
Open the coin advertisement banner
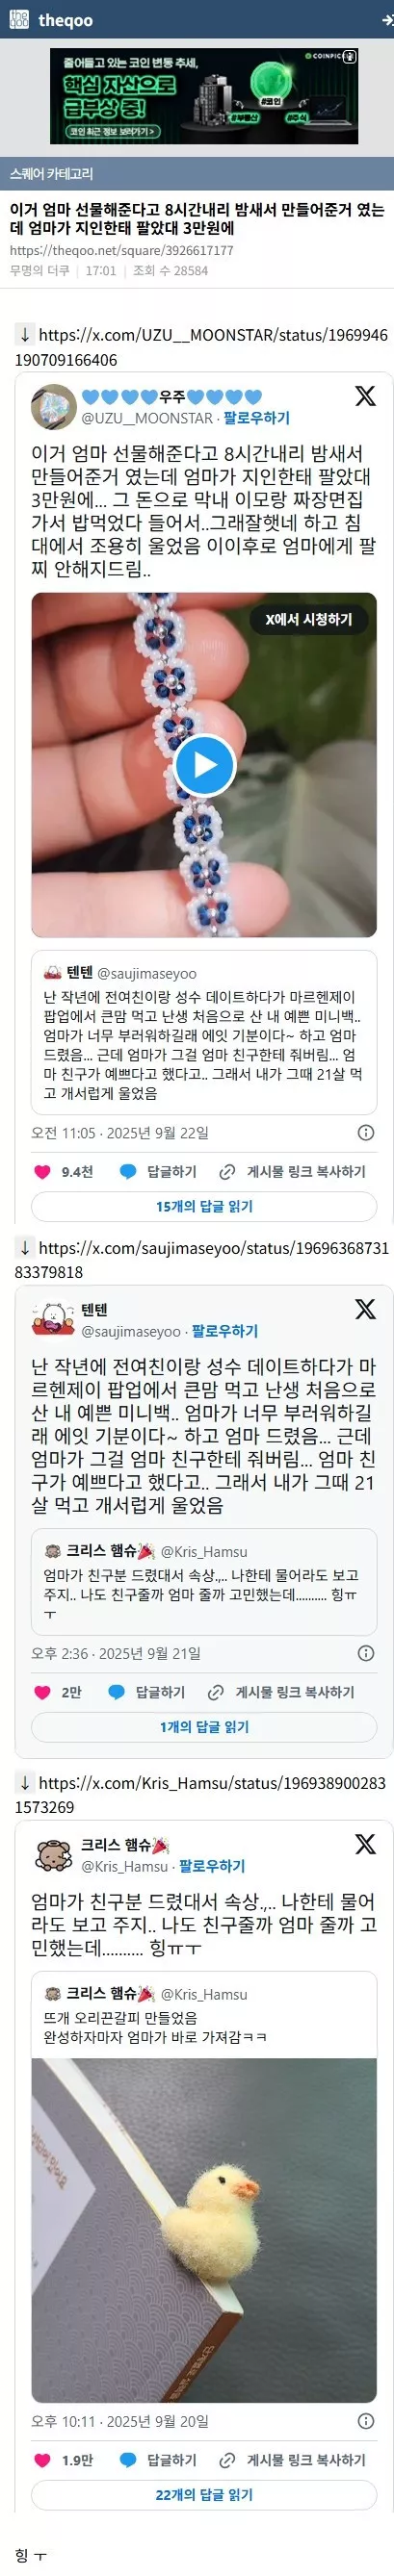click(204, 96)
